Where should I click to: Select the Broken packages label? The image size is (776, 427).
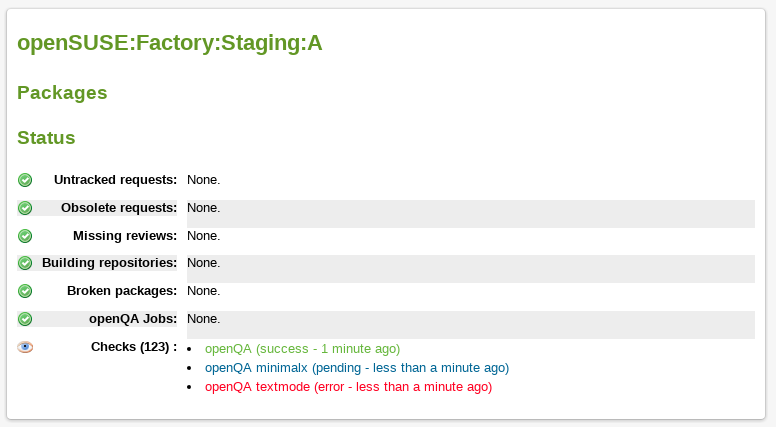(x=122, y=291)
